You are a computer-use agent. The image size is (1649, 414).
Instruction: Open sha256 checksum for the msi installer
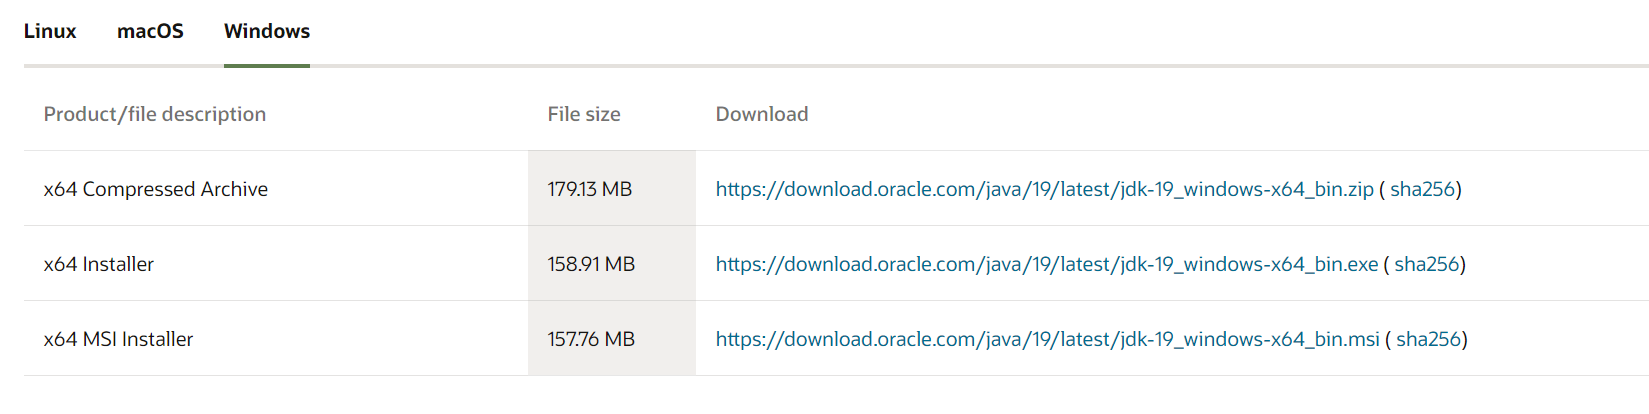(x=1429, y=339)
